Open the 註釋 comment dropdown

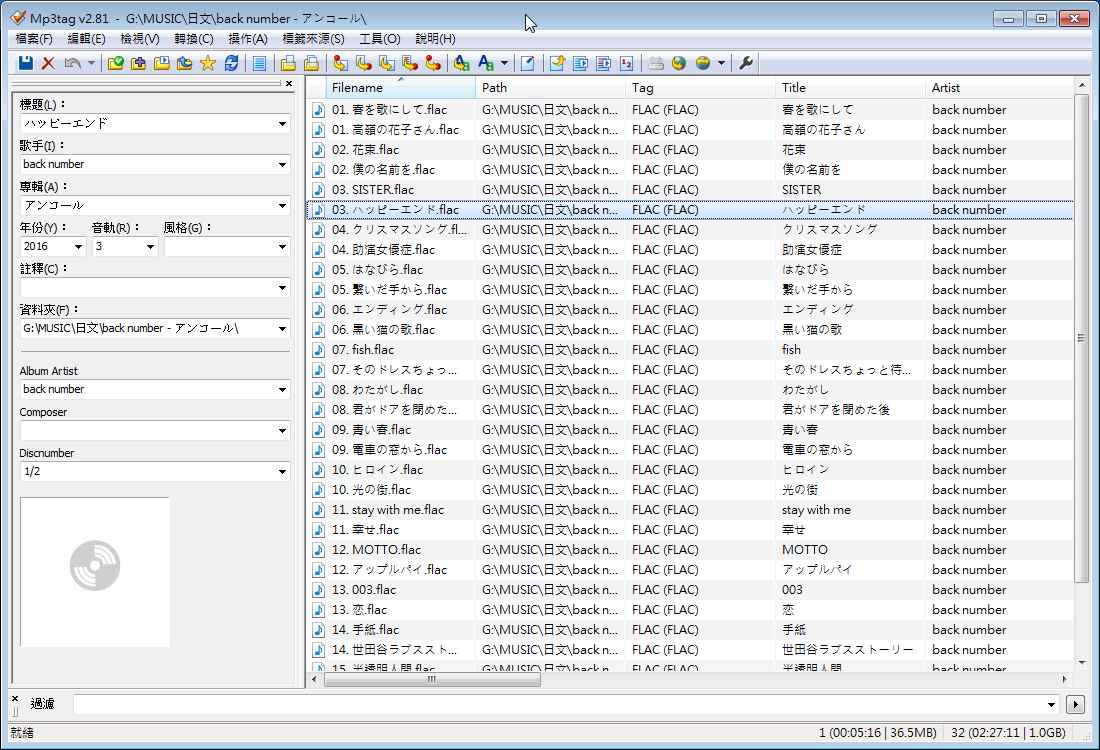pyautogui.click(x=282, y=288)
